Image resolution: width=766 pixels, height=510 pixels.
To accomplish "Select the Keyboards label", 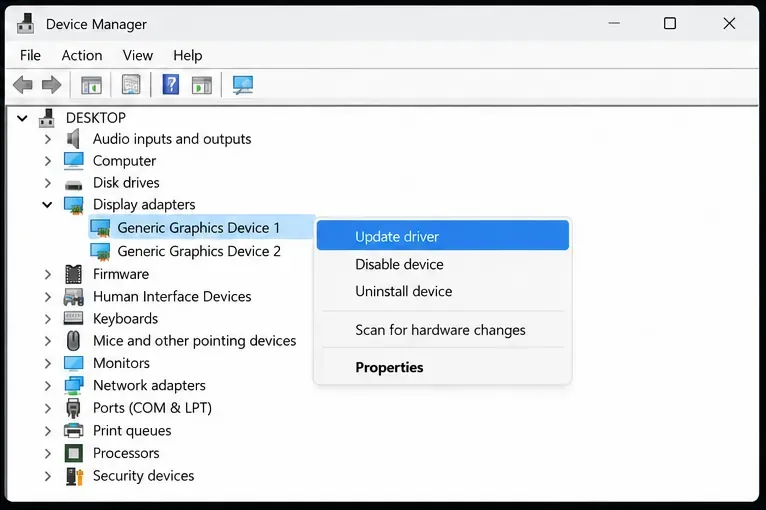I will 126,319.
